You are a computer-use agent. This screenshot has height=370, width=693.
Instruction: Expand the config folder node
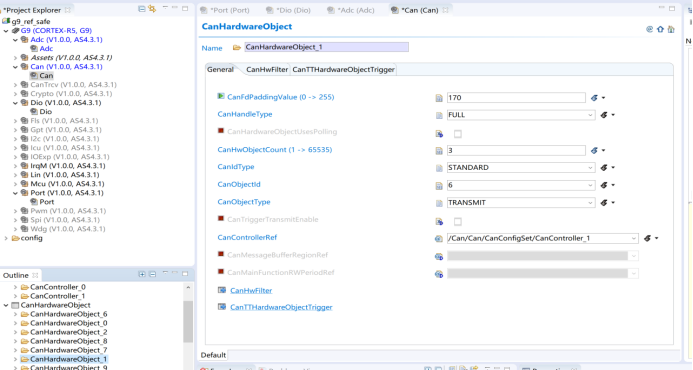(x=6, y=238)
